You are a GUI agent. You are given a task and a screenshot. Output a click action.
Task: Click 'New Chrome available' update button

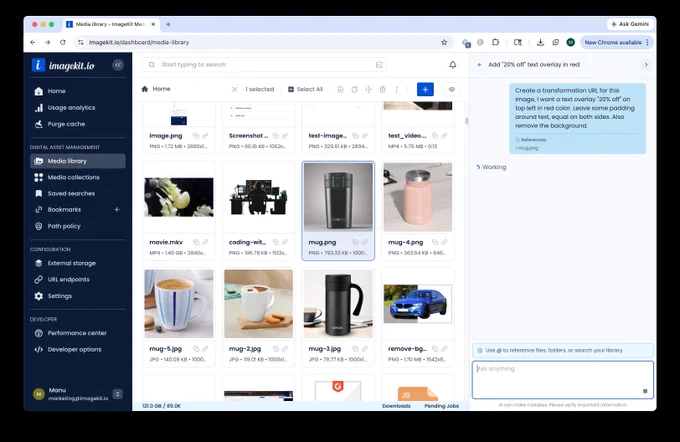pyautogui.click(x=616, y=43)
